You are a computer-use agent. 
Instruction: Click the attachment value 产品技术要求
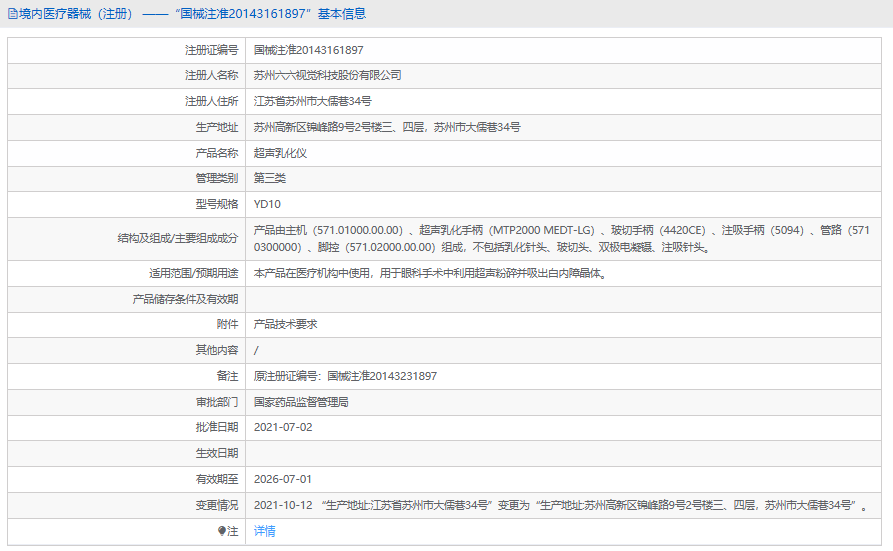click(285, 325)
